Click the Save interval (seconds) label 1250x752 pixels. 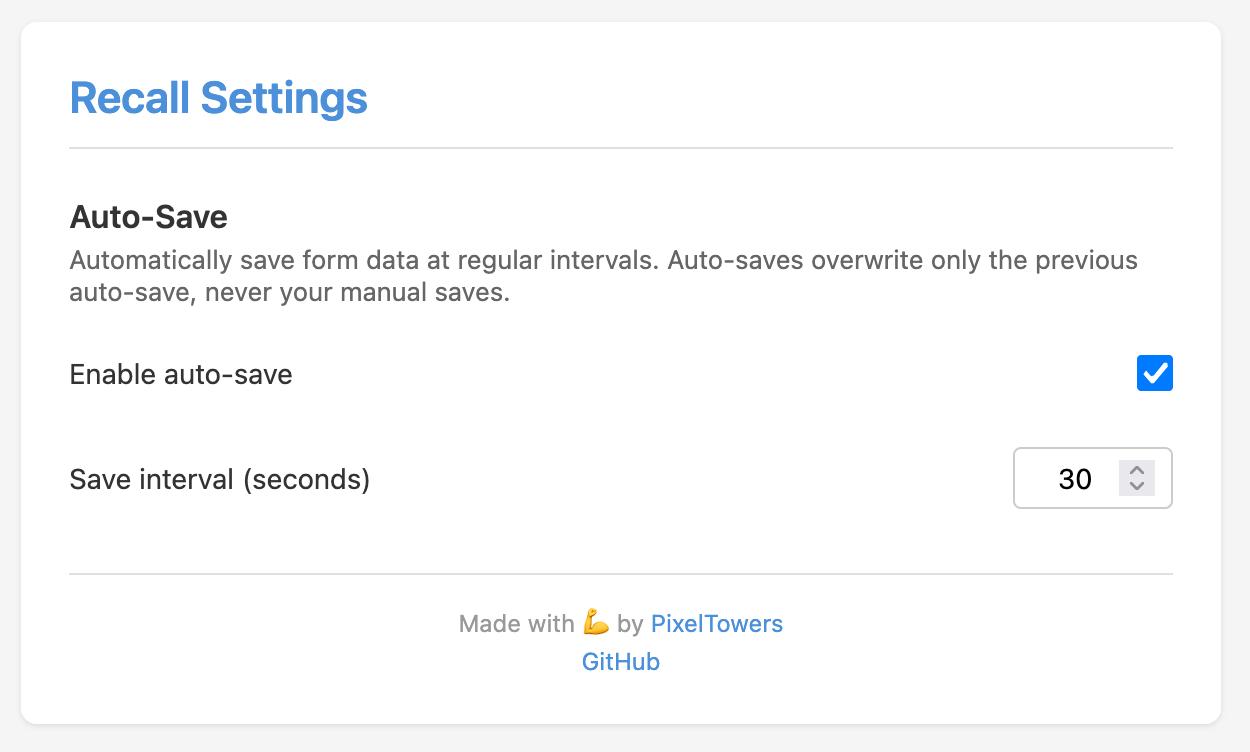click(x=219, y=479)
